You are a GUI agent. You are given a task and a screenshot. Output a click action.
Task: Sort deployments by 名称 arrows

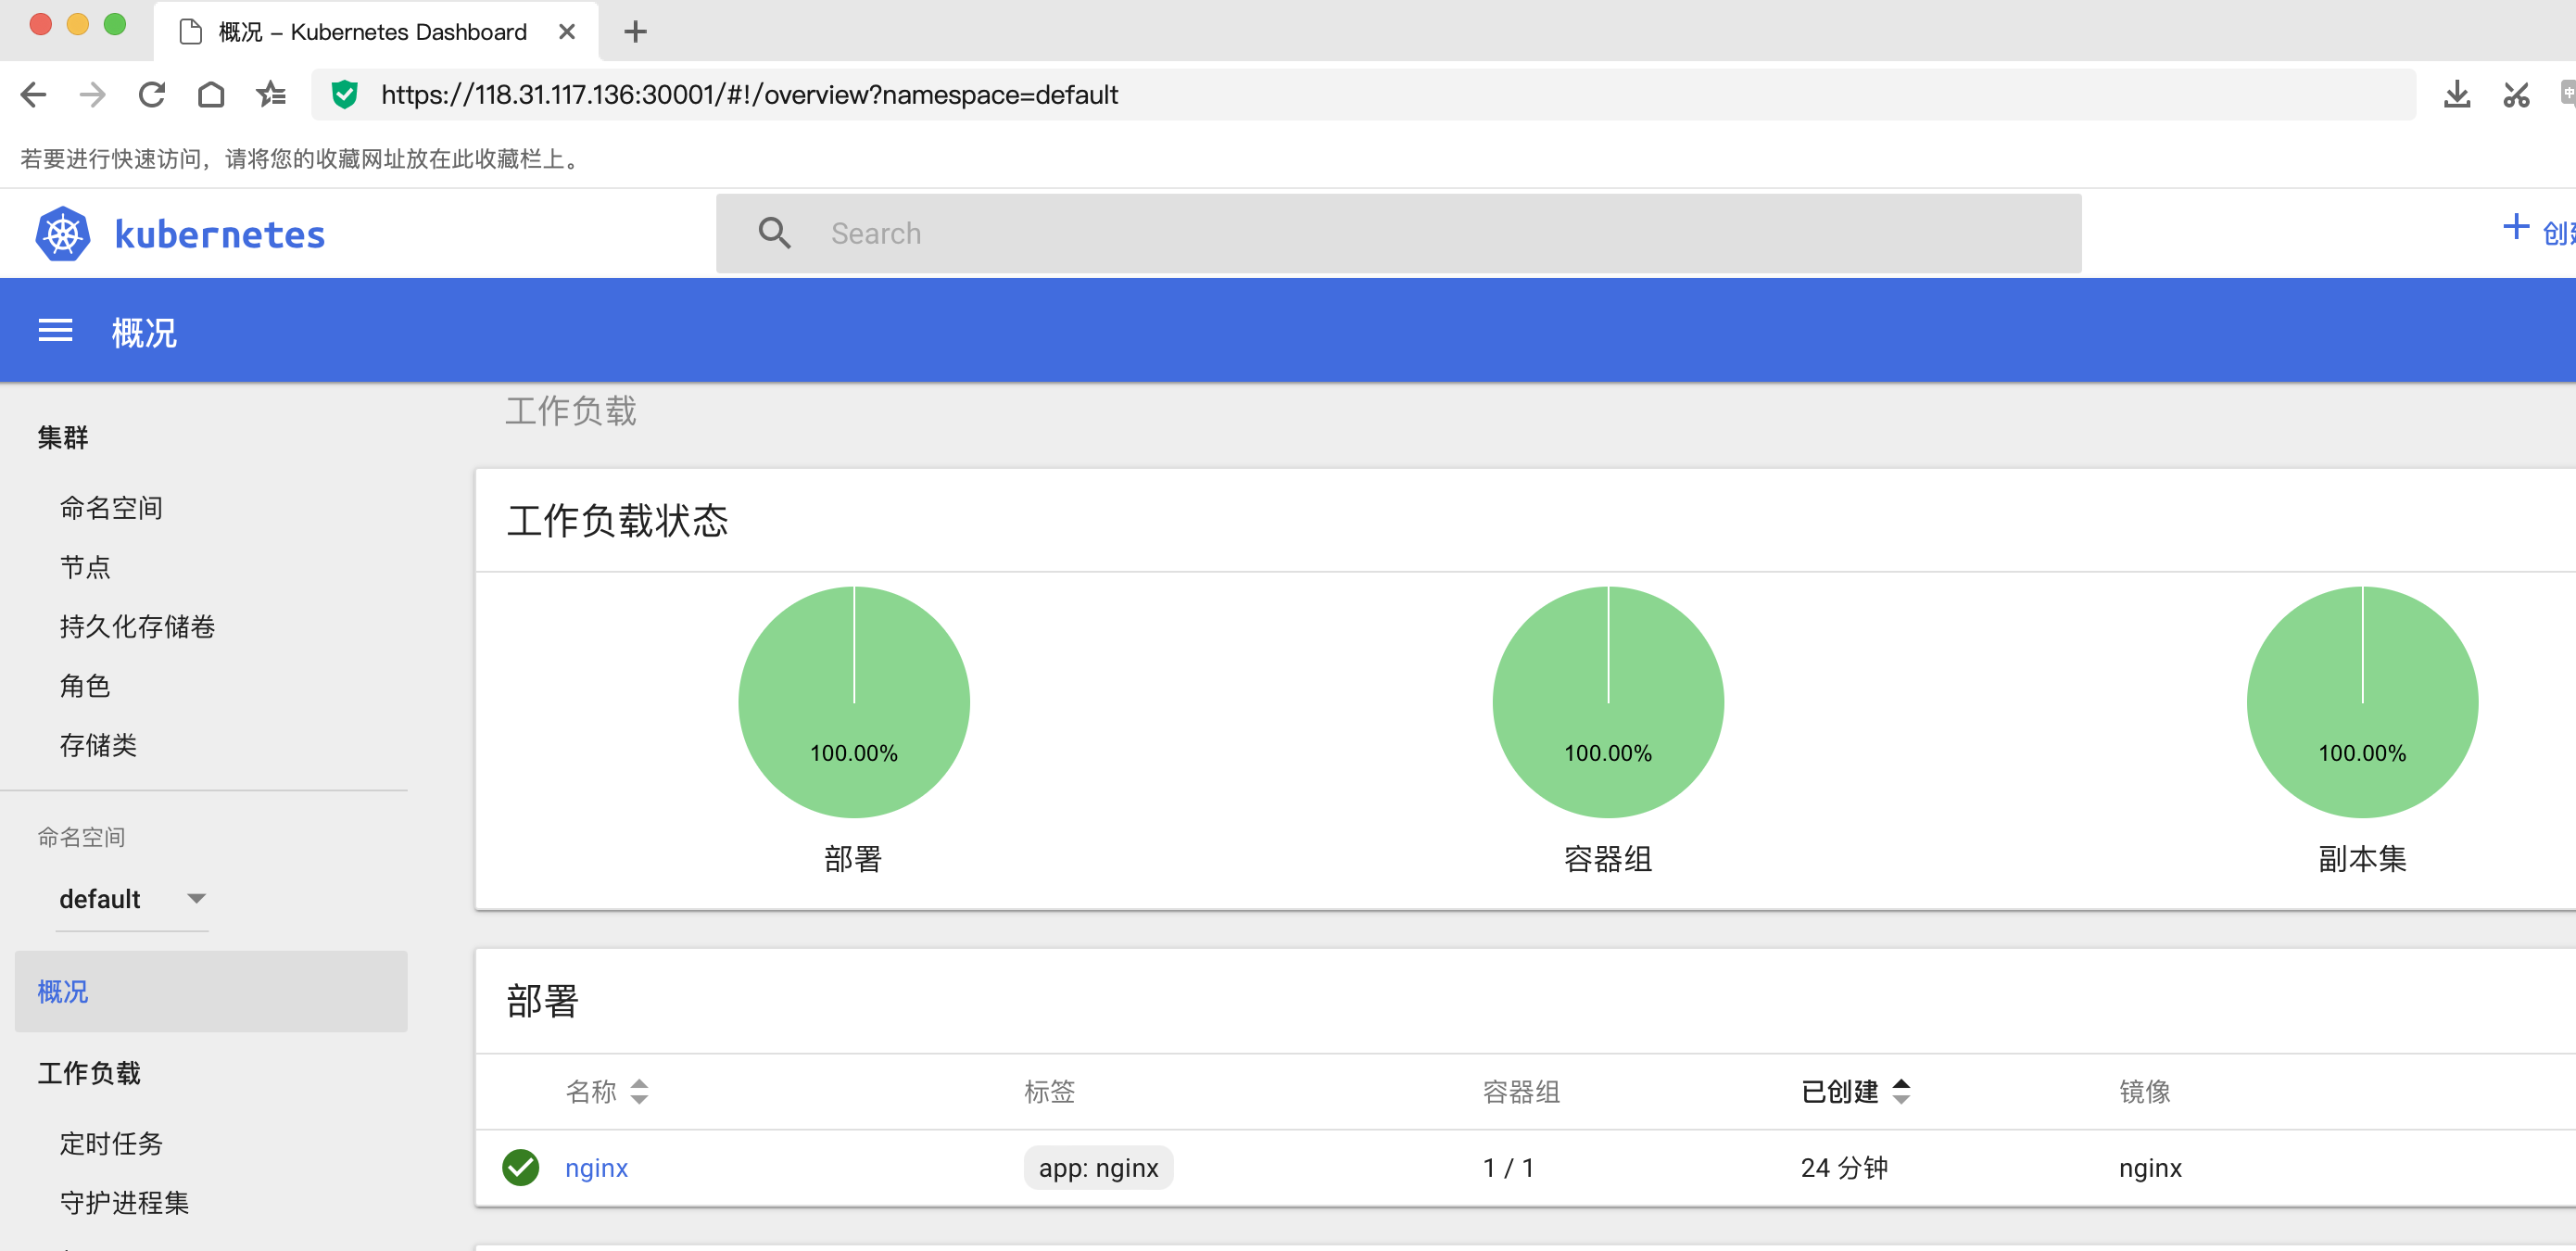(x=639, y=1092)
